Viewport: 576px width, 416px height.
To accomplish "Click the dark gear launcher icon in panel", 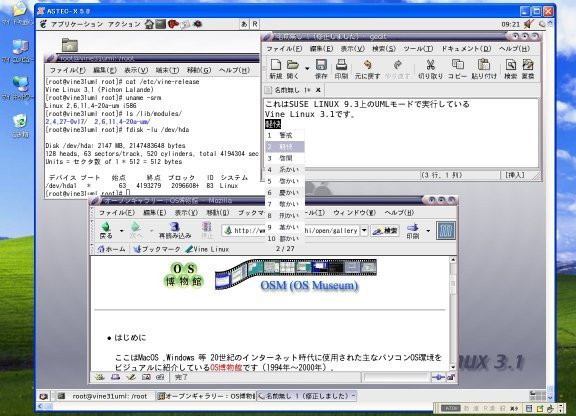I will (198, 24).
